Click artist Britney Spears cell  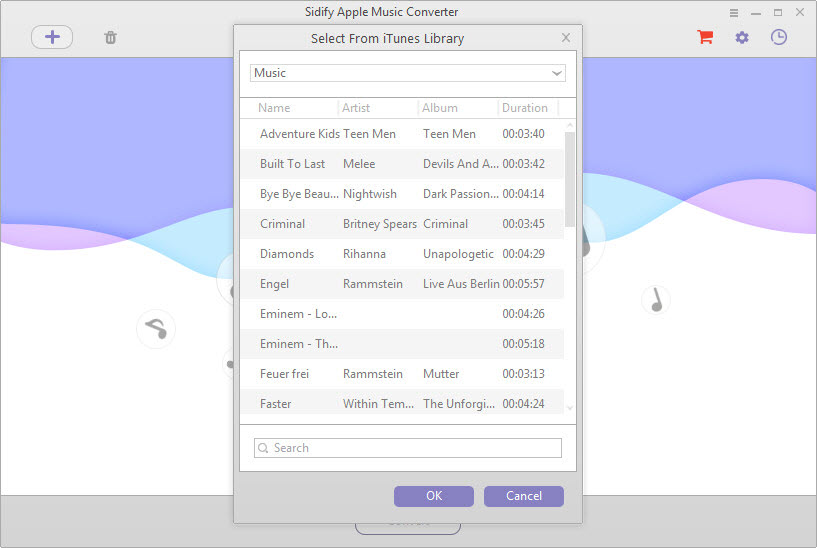[x=380, y=224]
